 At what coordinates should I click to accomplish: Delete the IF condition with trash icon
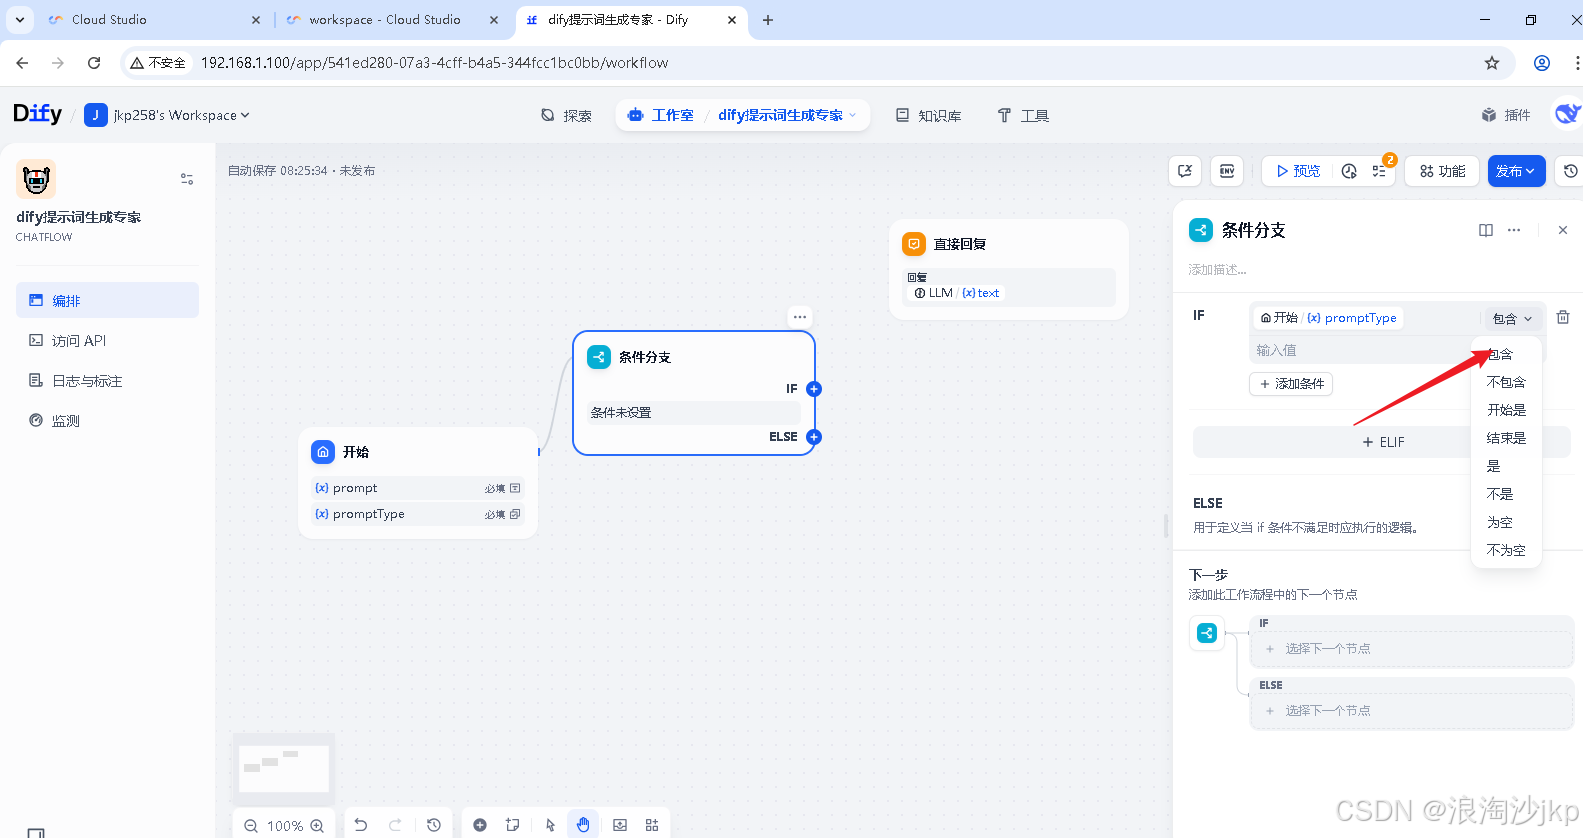[1563, 317]
